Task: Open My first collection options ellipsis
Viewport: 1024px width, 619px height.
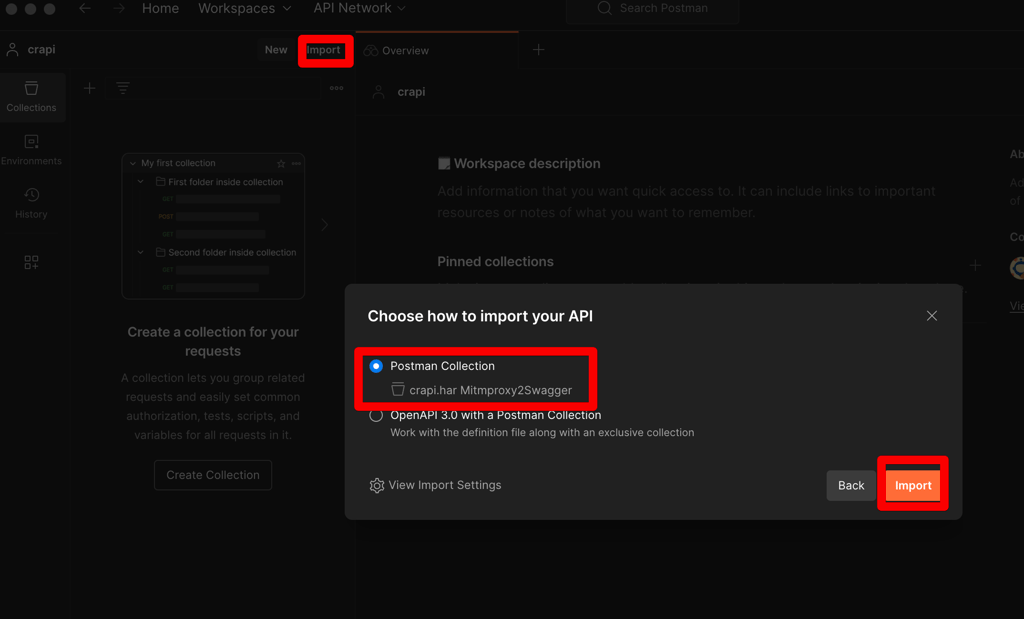Action: [296, 163]
